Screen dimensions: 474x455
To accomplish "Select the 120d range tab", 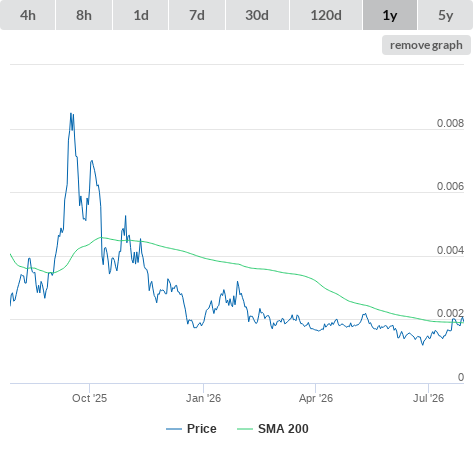I will 326,15.
